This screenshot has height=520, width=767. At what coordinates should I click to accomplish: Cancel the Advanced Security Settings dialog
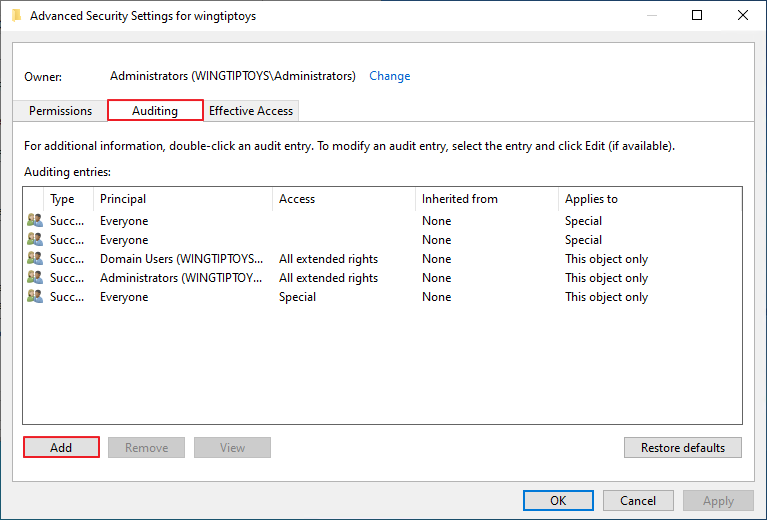638,500
